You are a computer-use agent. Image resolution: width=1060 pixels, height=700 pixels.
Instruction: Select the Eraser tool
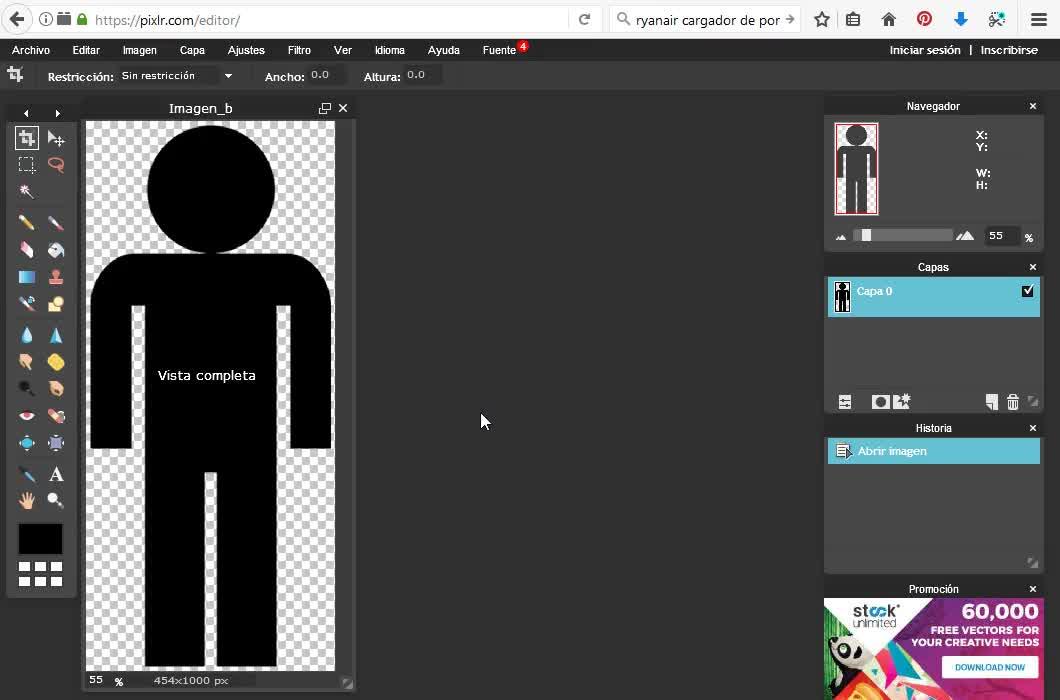[x=27, y=250]
